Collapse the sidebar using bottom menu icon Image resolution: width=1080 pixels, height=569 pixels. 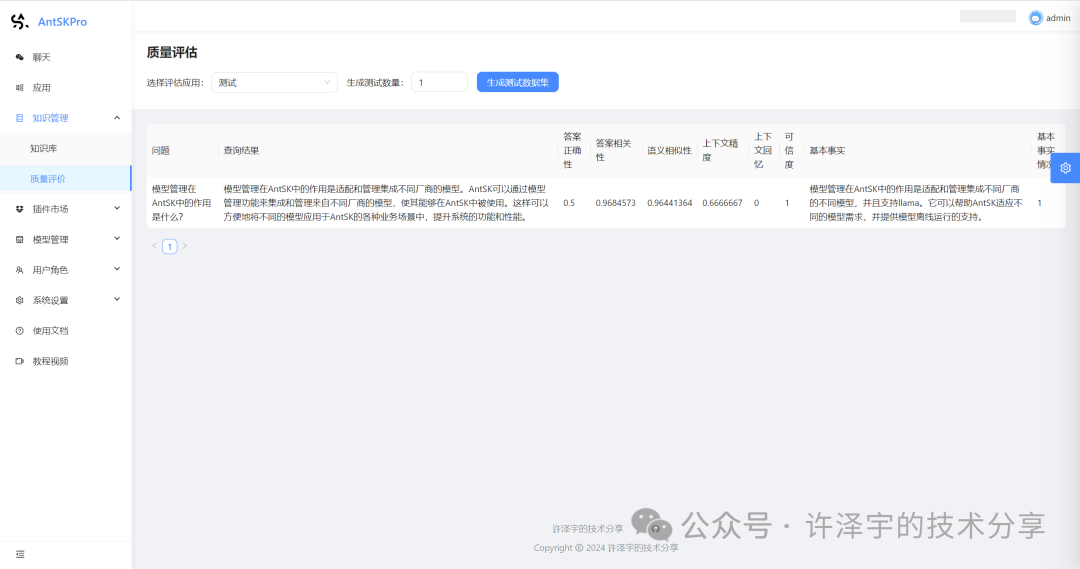coord(20,554)
